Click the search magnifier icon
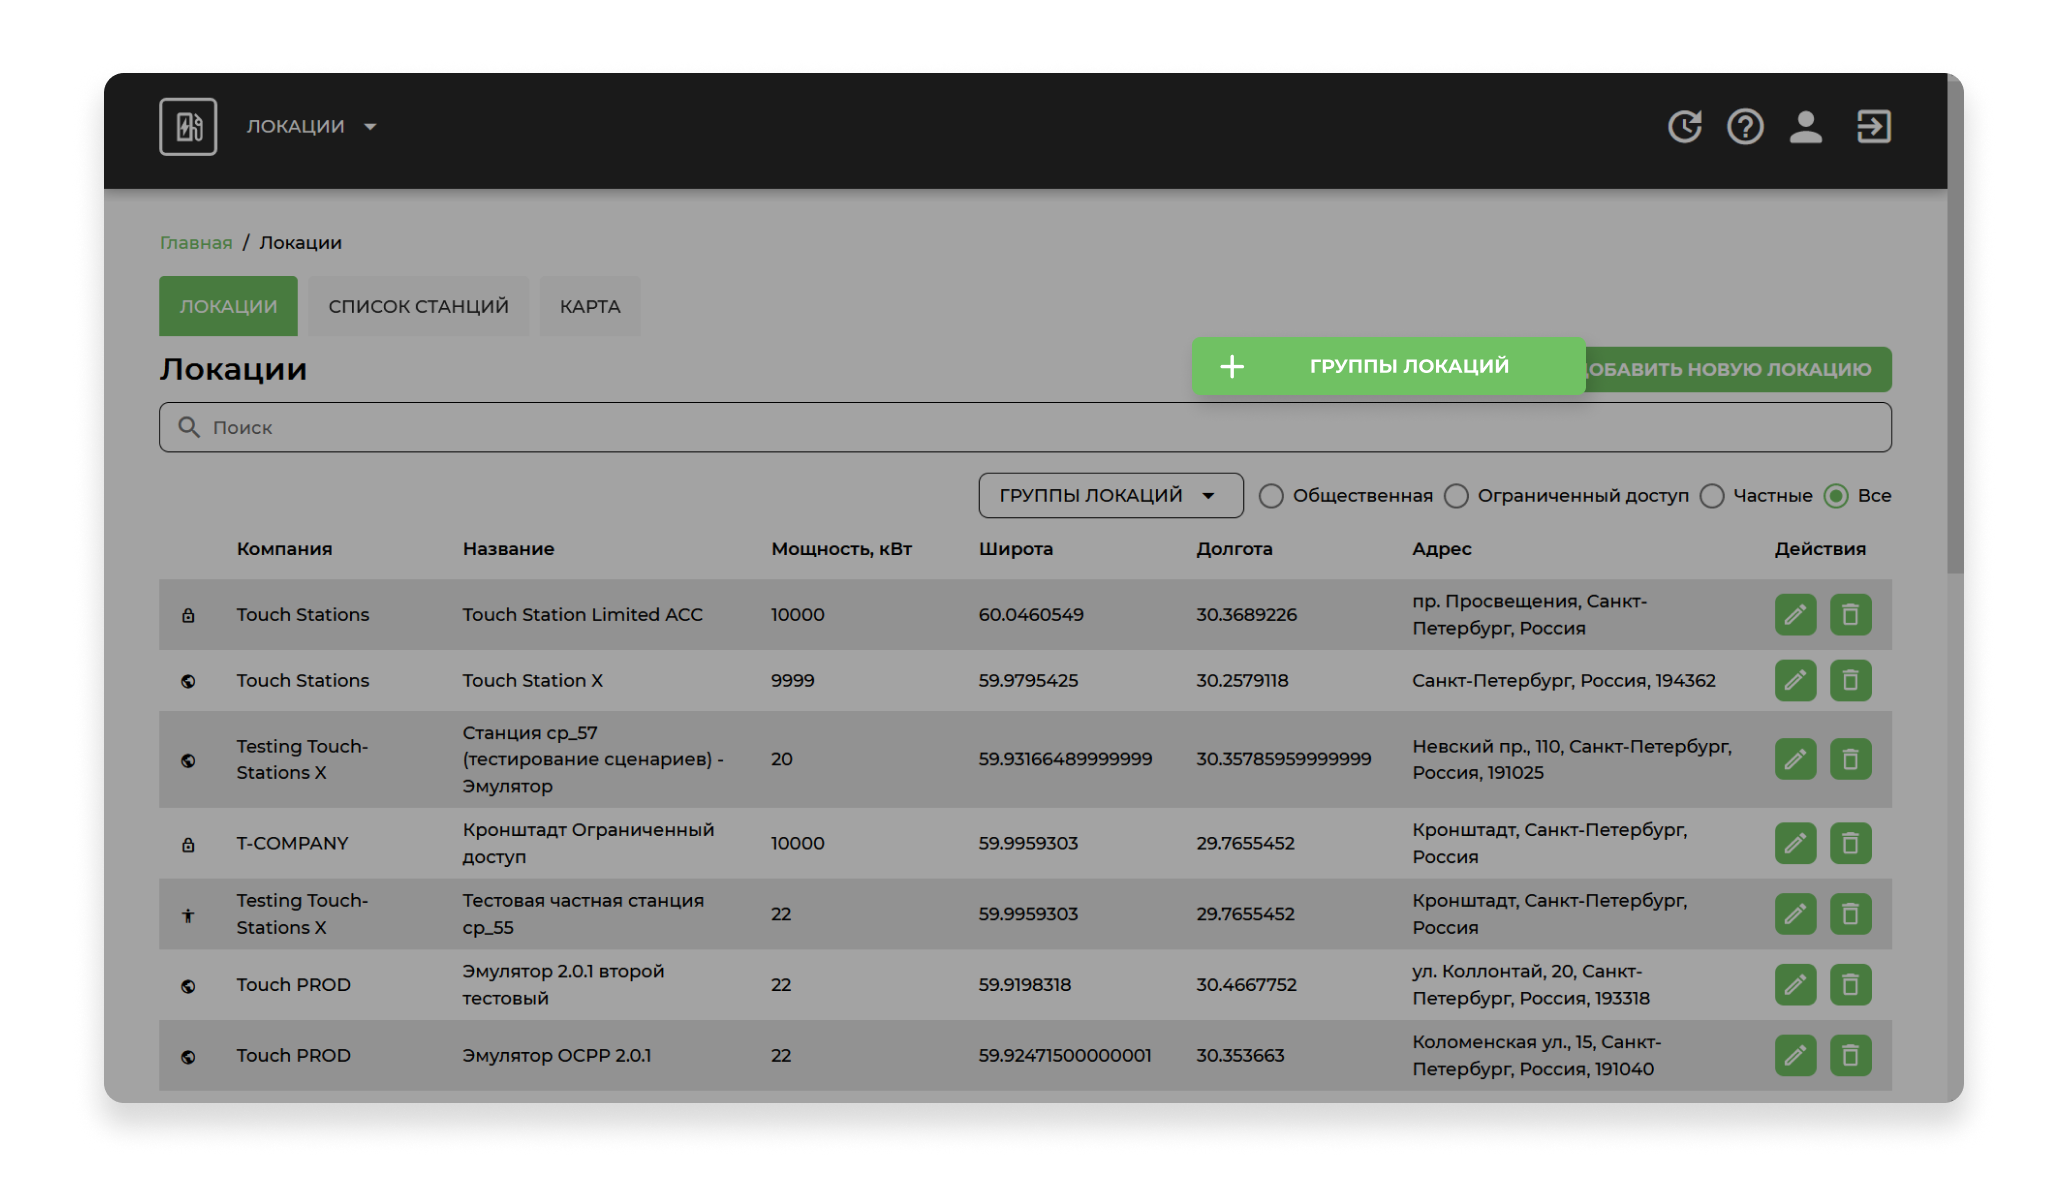The image size is (2067, 1177). coord(189,428)
